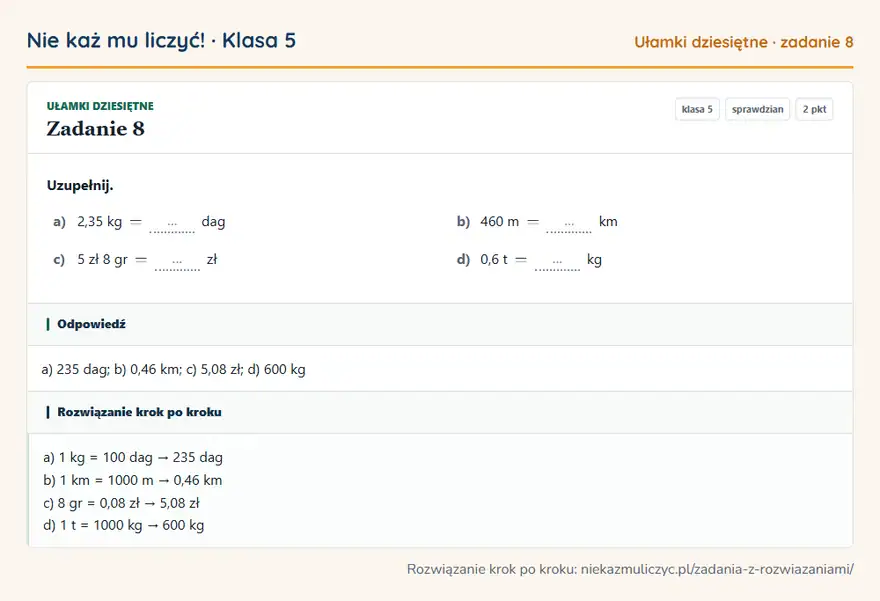This screenshot has width=880, height=601.
Task: Select the green 'UŁAMKI DZIESIĘTNE' category label
Action: click(x=100, y=106)
